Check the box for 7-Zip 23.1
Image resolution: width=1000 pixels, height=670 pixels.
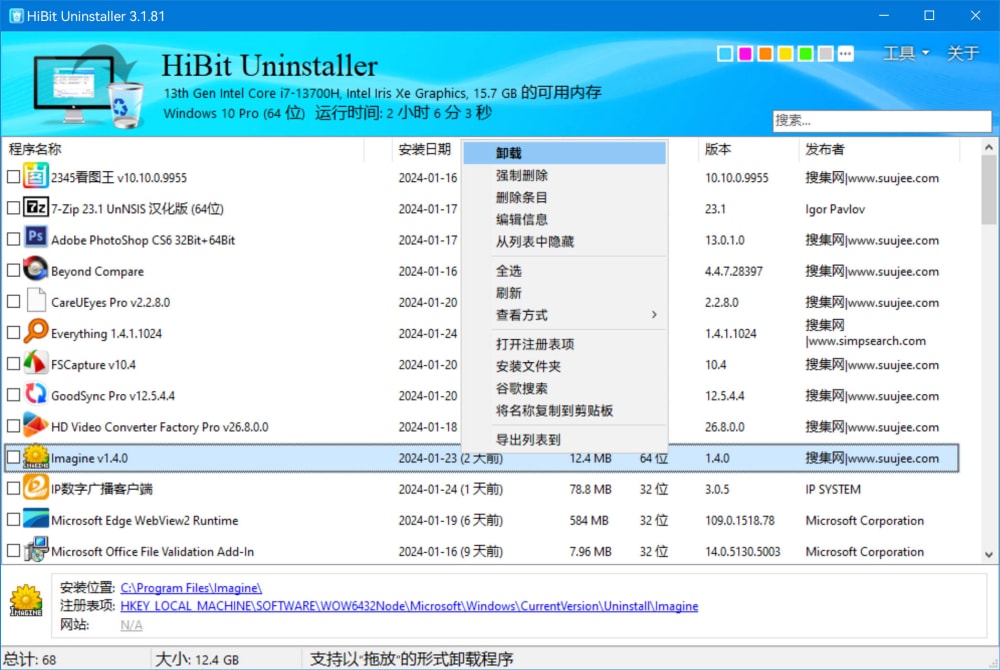point(13,208)
